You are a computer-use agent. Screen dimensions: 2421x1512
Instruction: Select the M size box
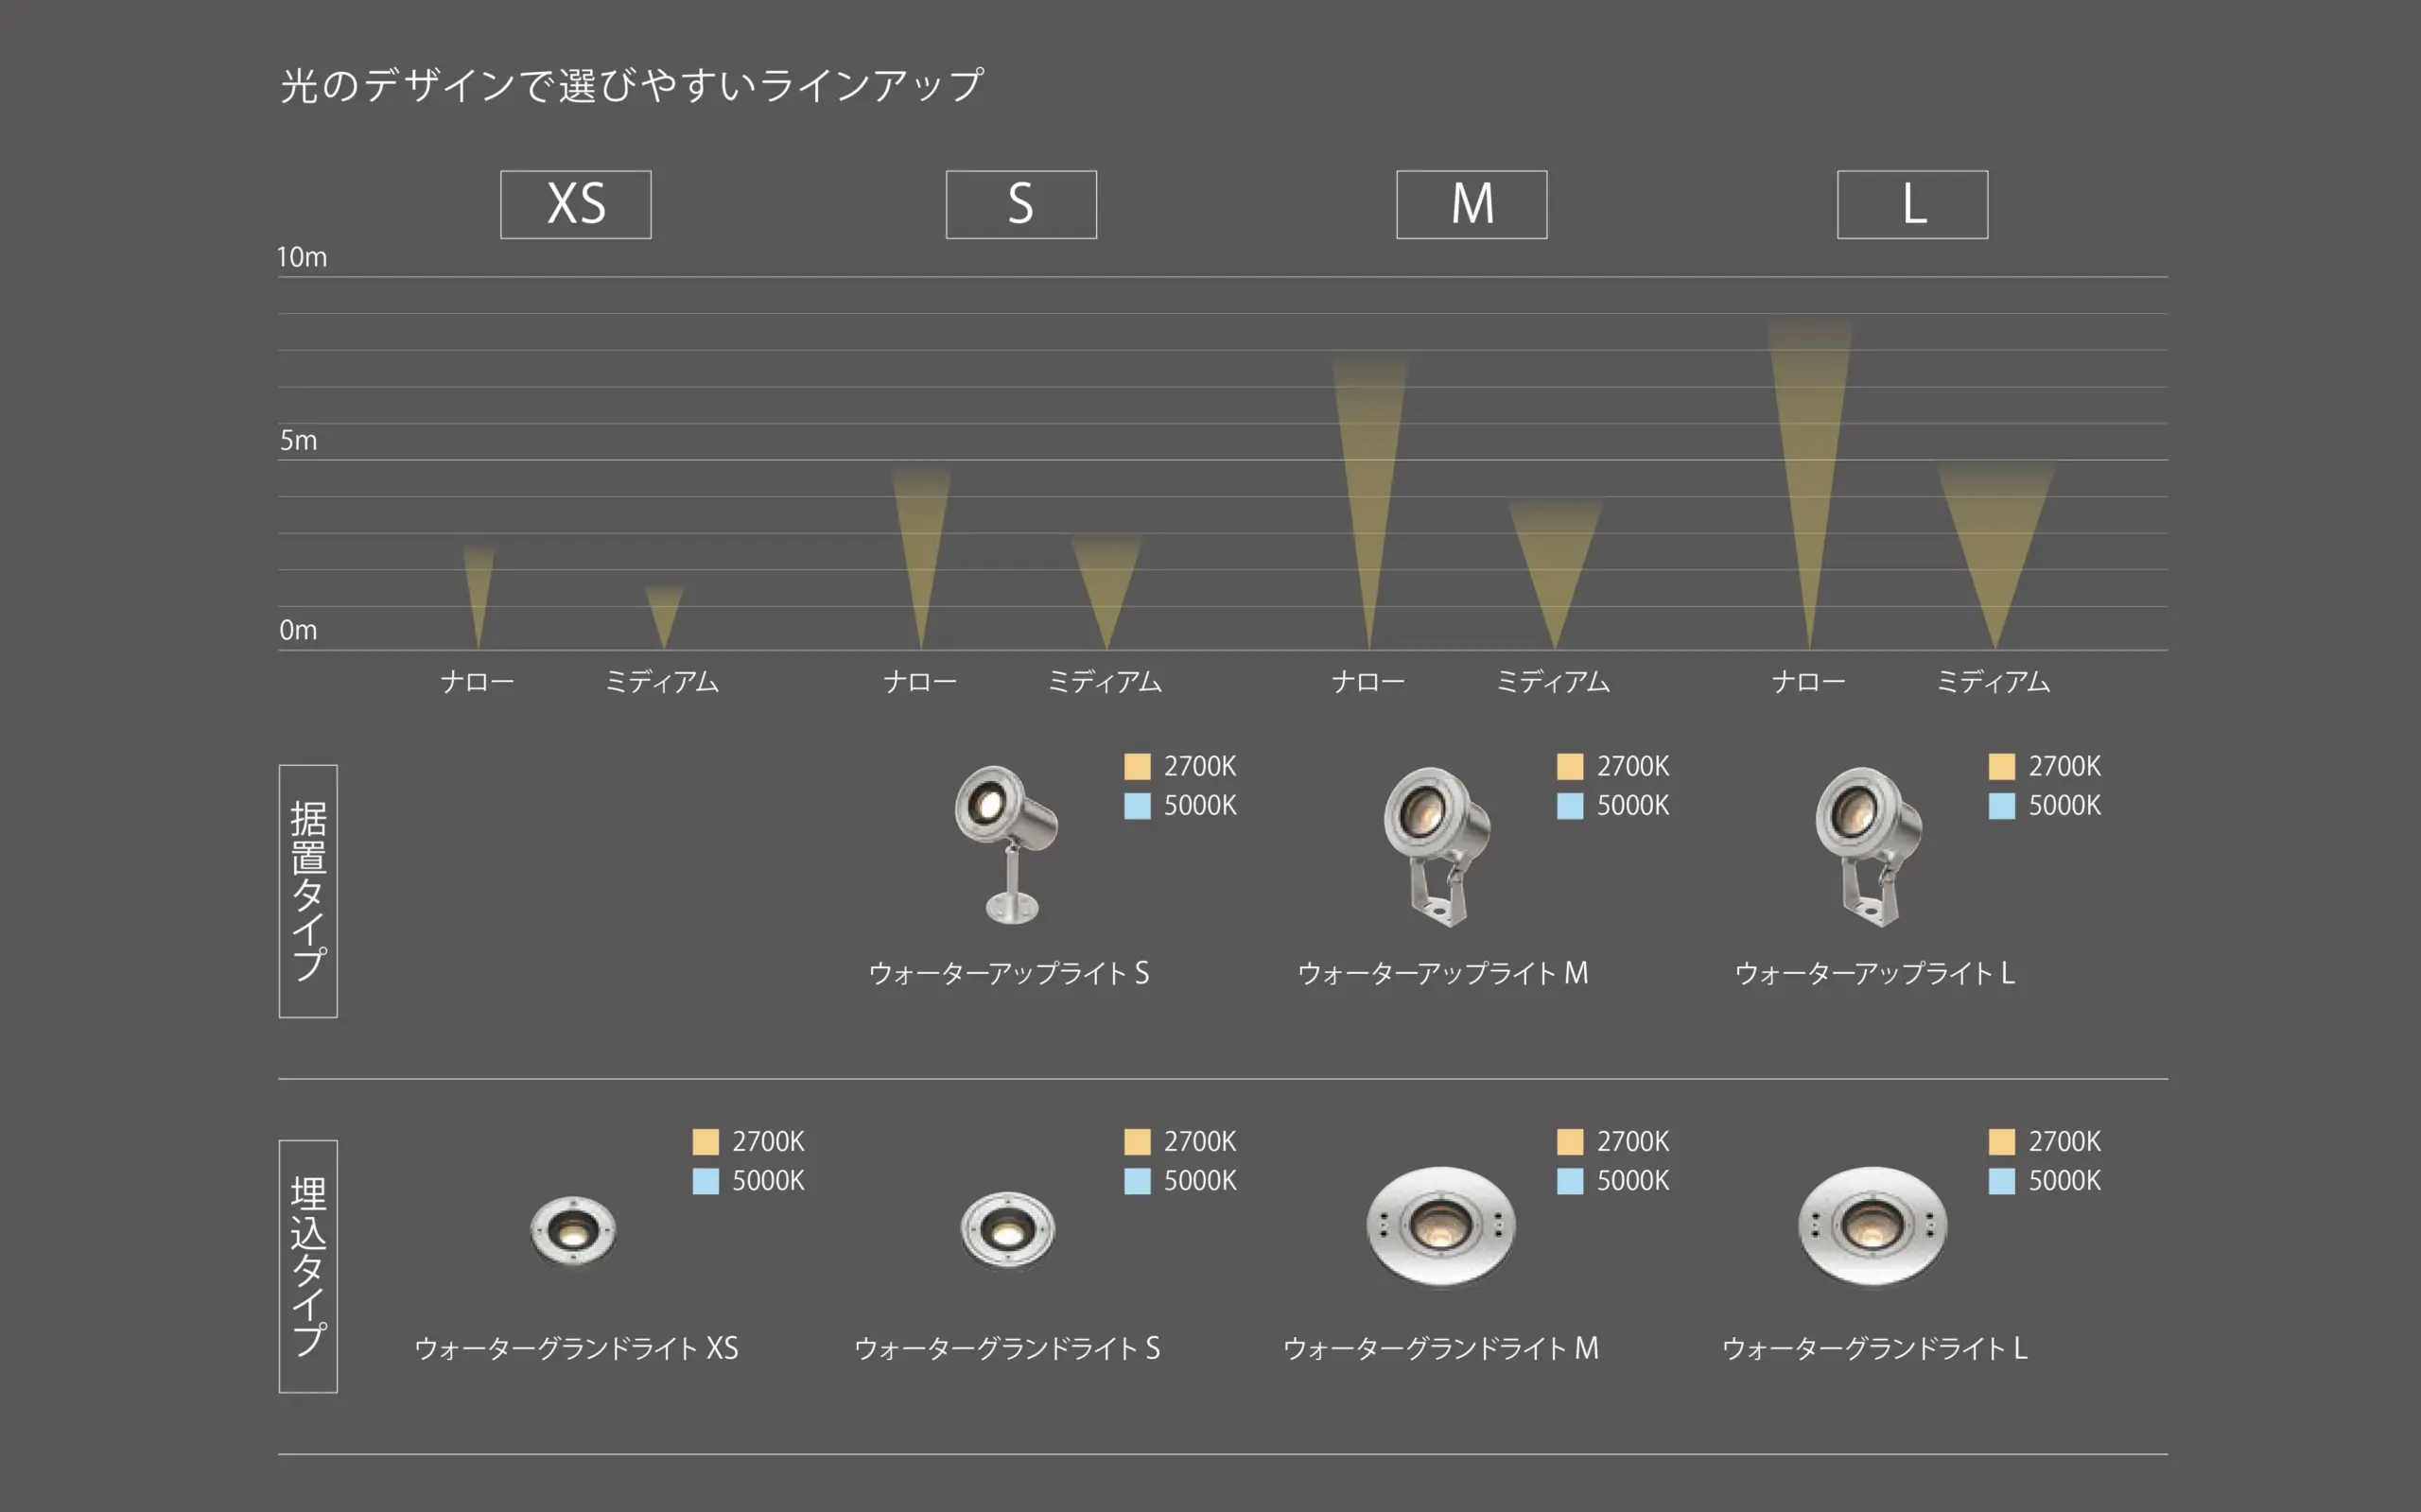click(x=1471, y=204)
